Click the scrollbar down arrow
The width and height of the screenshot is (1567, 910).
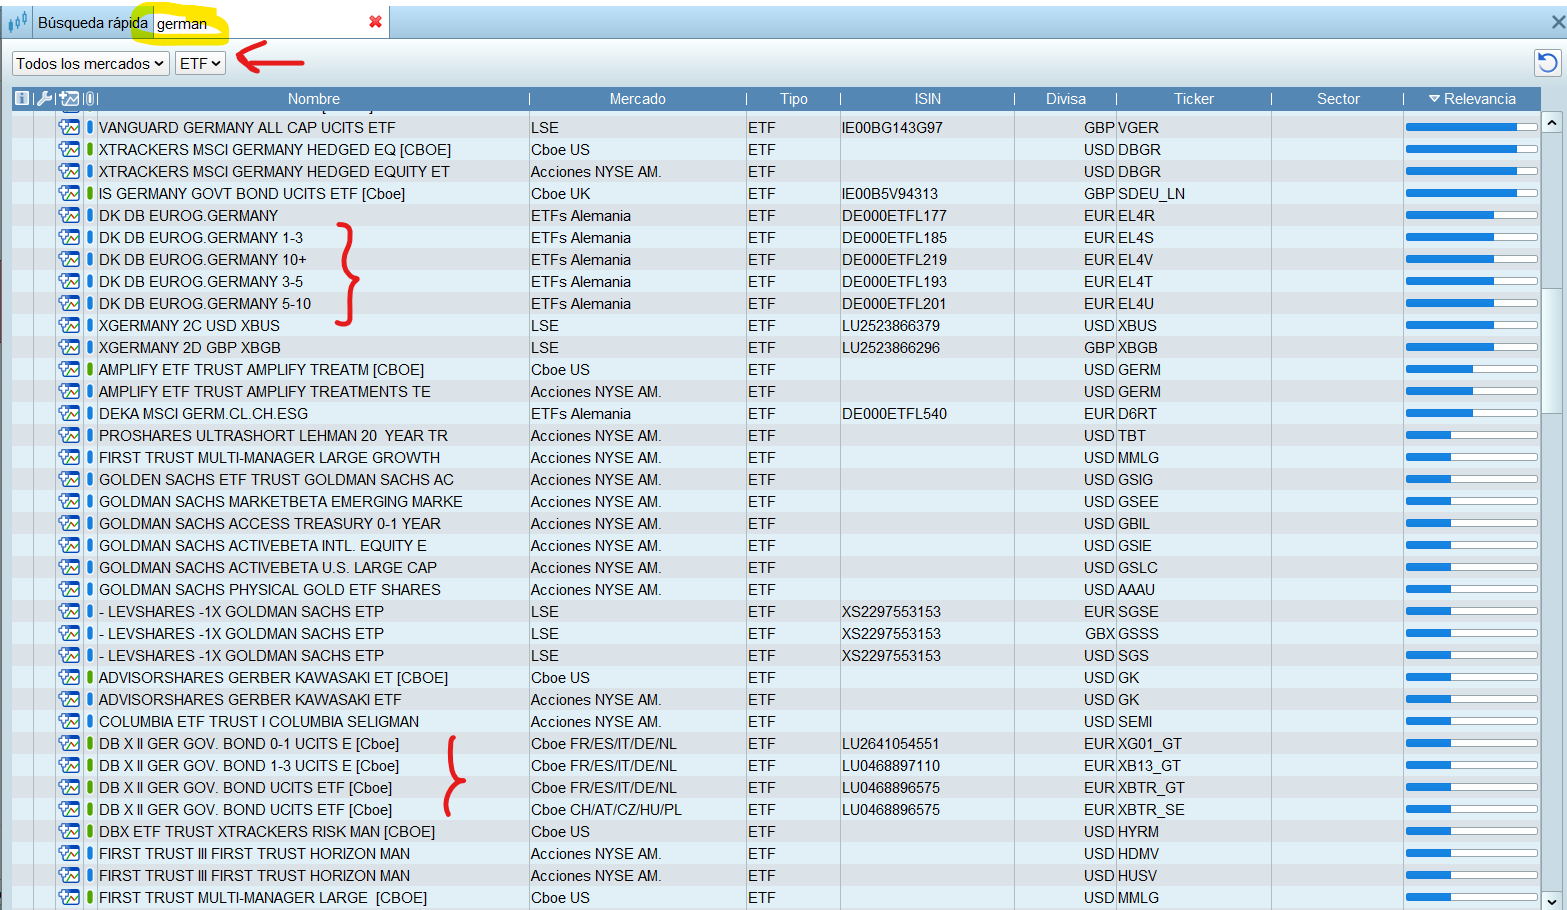1552,900
